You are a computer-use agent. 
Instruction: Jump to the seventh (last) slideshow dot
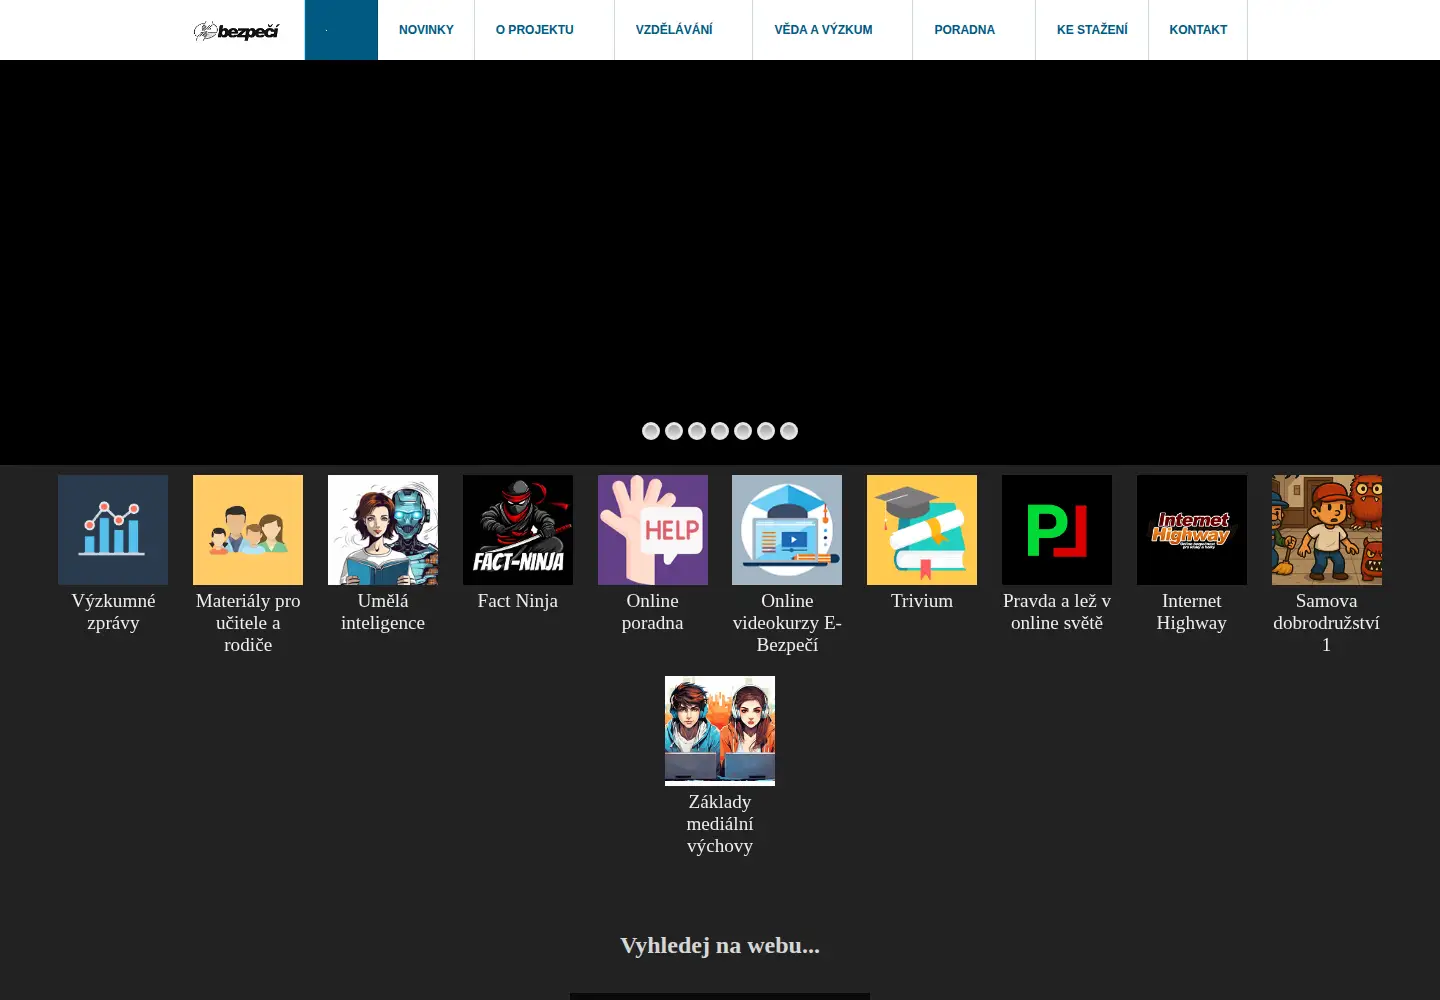coord(789,431)
